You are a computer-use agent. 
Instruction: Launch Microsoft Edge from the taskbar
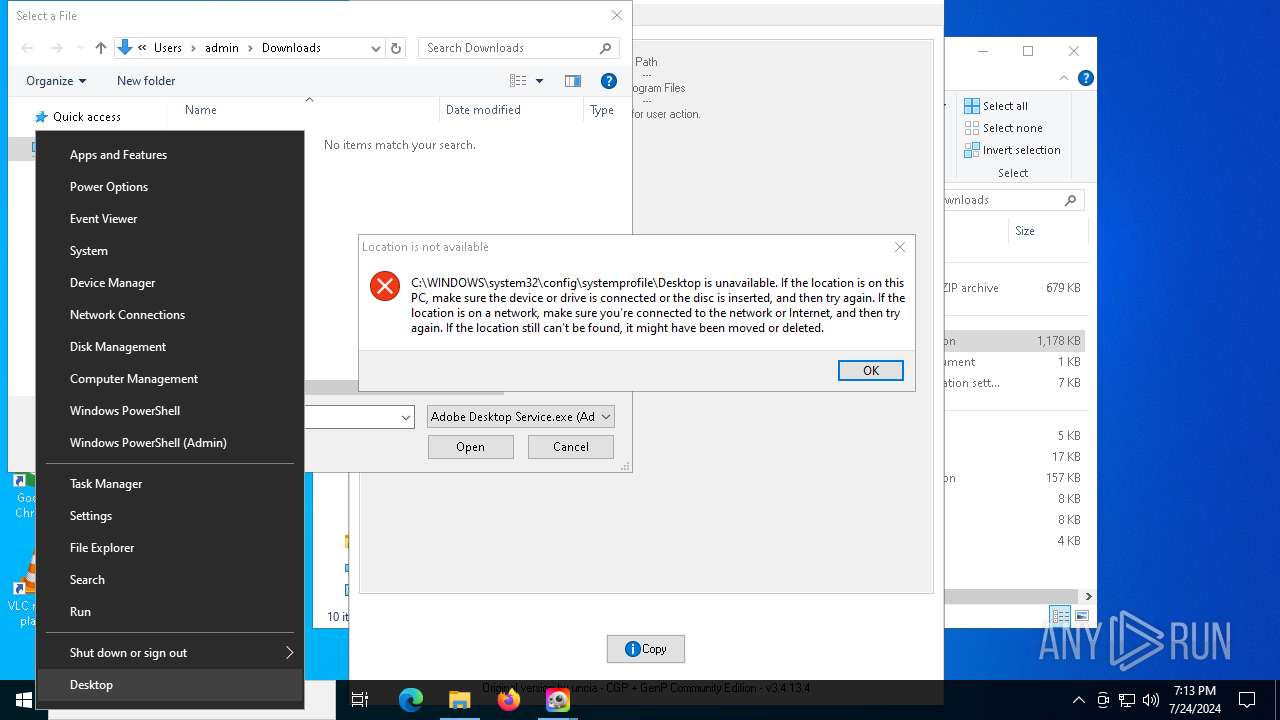410,700
